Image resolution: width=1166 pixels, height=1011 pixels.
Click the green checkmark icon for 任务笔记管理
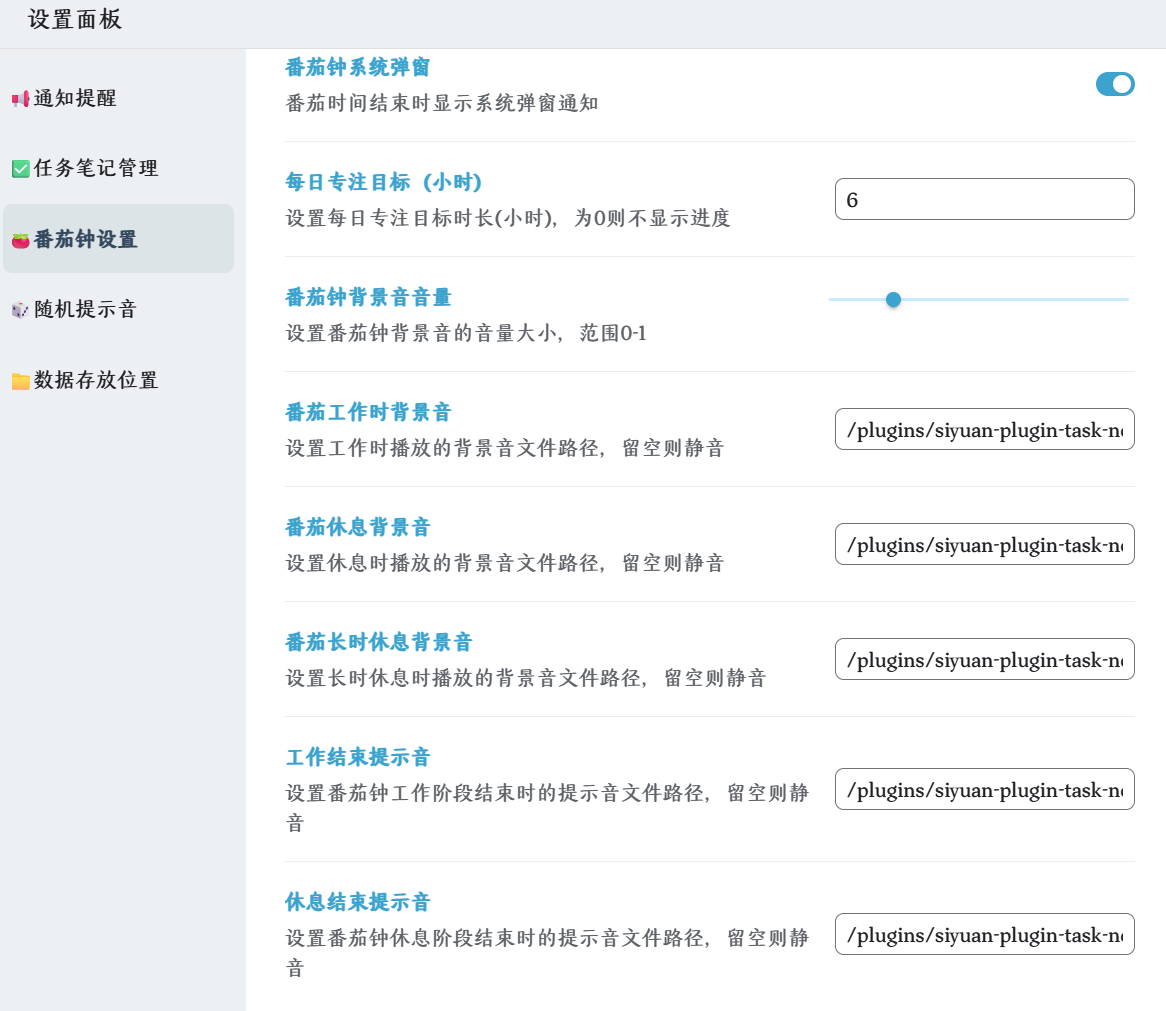click(x=20, y=169)
